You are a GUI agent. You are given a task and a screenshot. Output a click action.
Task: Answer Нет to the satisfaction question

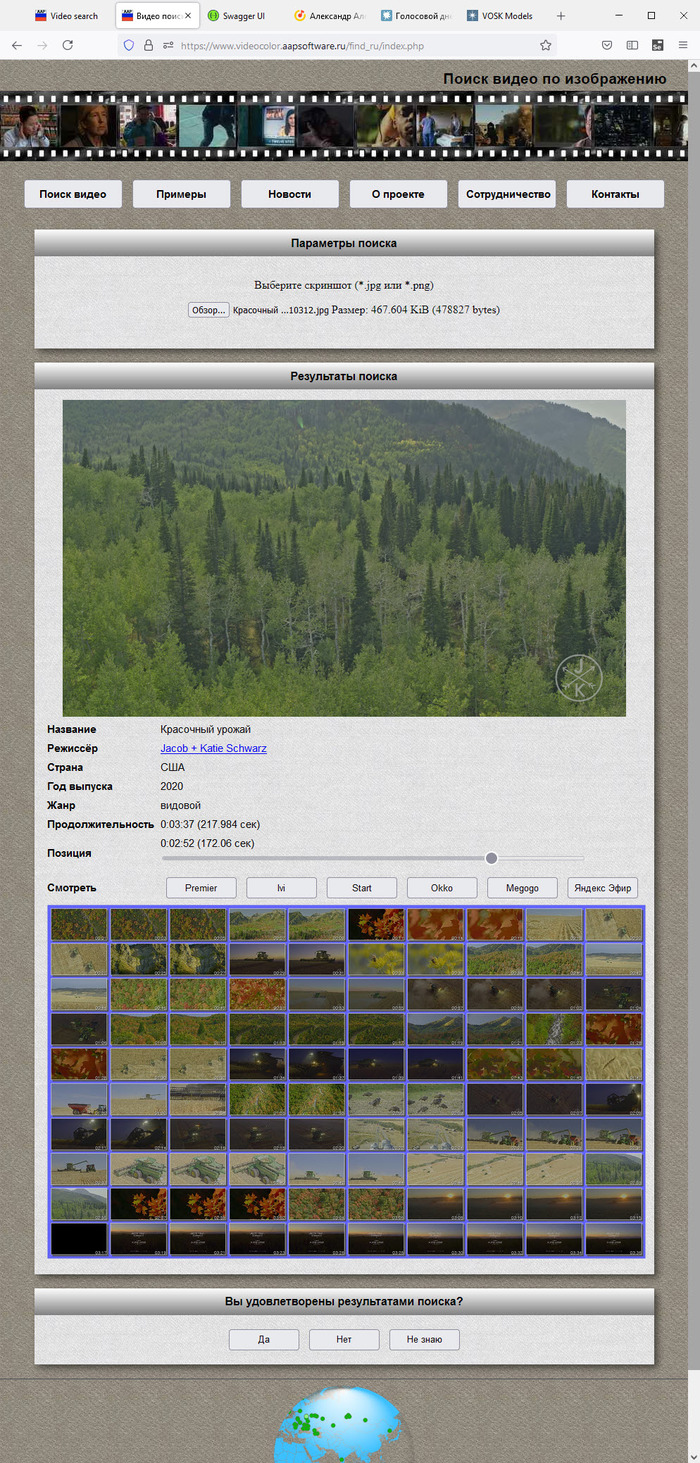[344, 1339]
